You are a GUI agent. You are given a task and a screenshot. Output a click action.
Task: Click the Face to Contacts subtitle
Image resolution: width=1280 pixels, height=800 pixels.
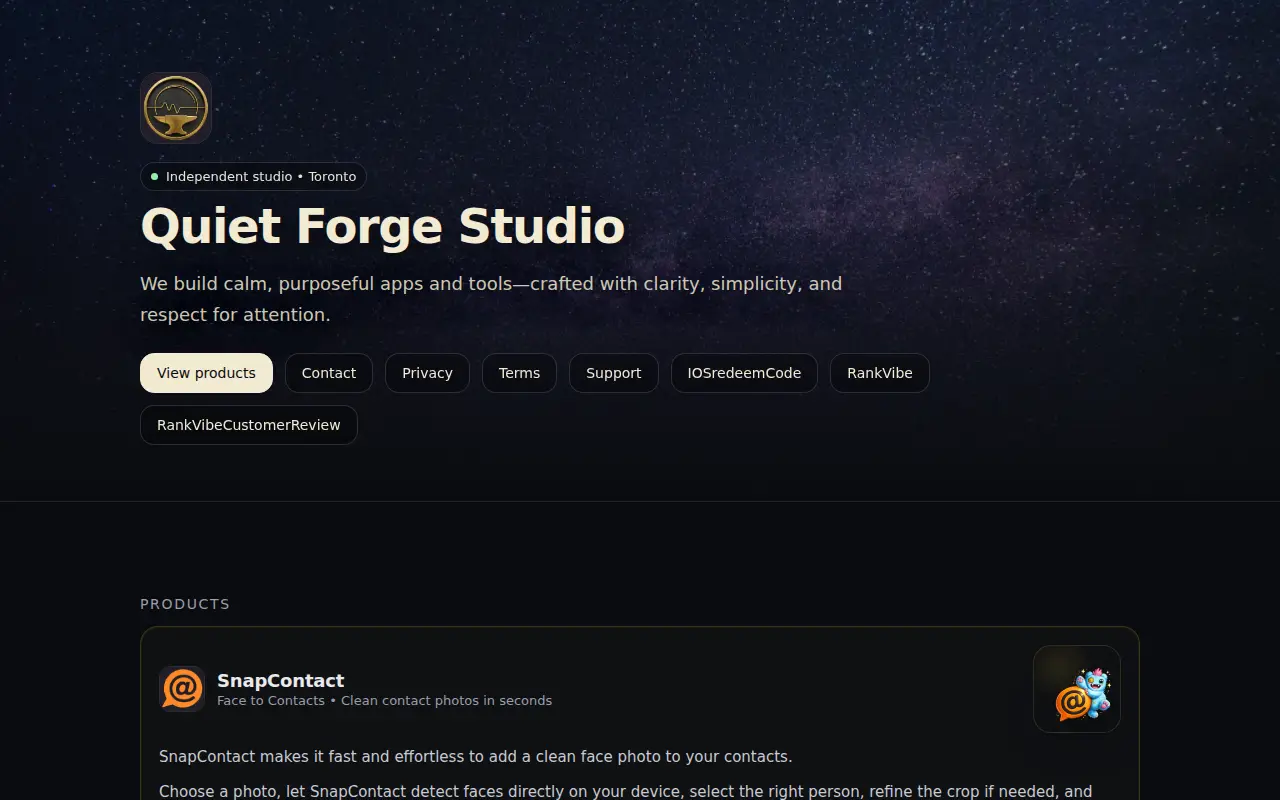(384, 701)
